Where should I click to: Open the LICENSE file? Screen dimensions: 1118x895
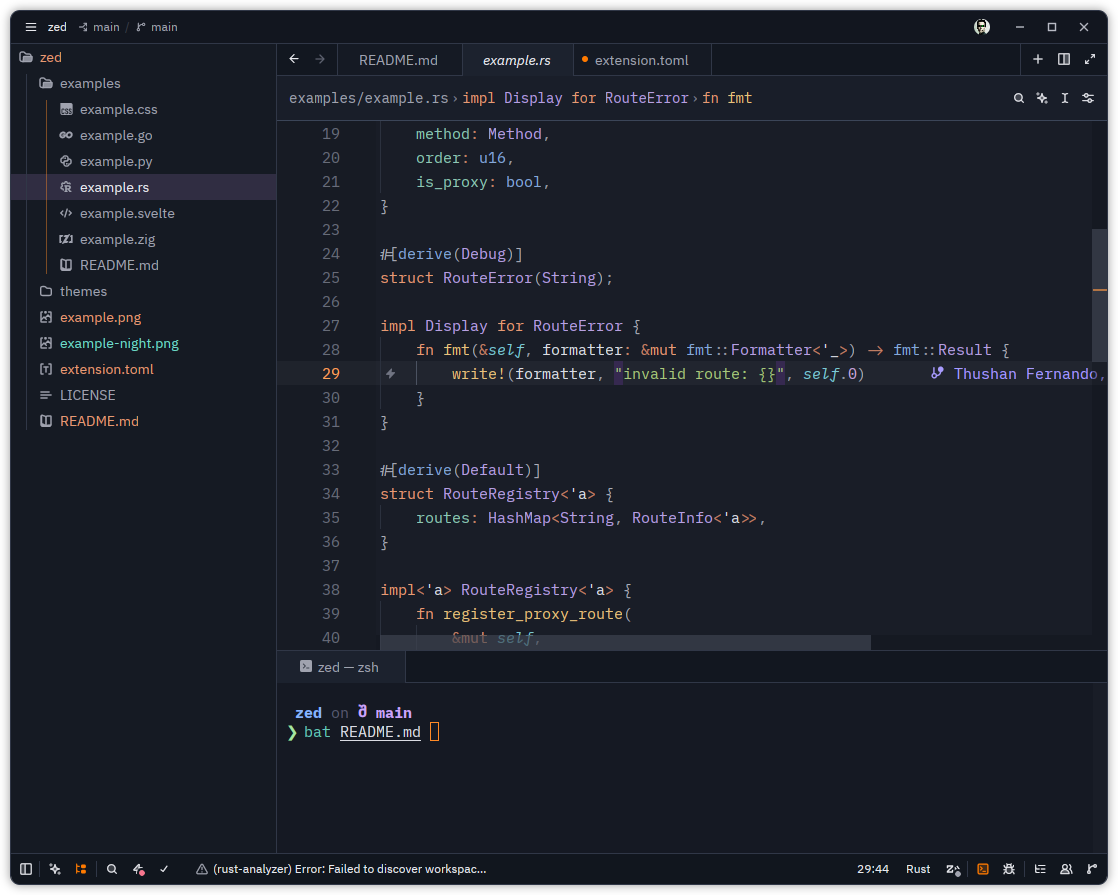(143, 395)
